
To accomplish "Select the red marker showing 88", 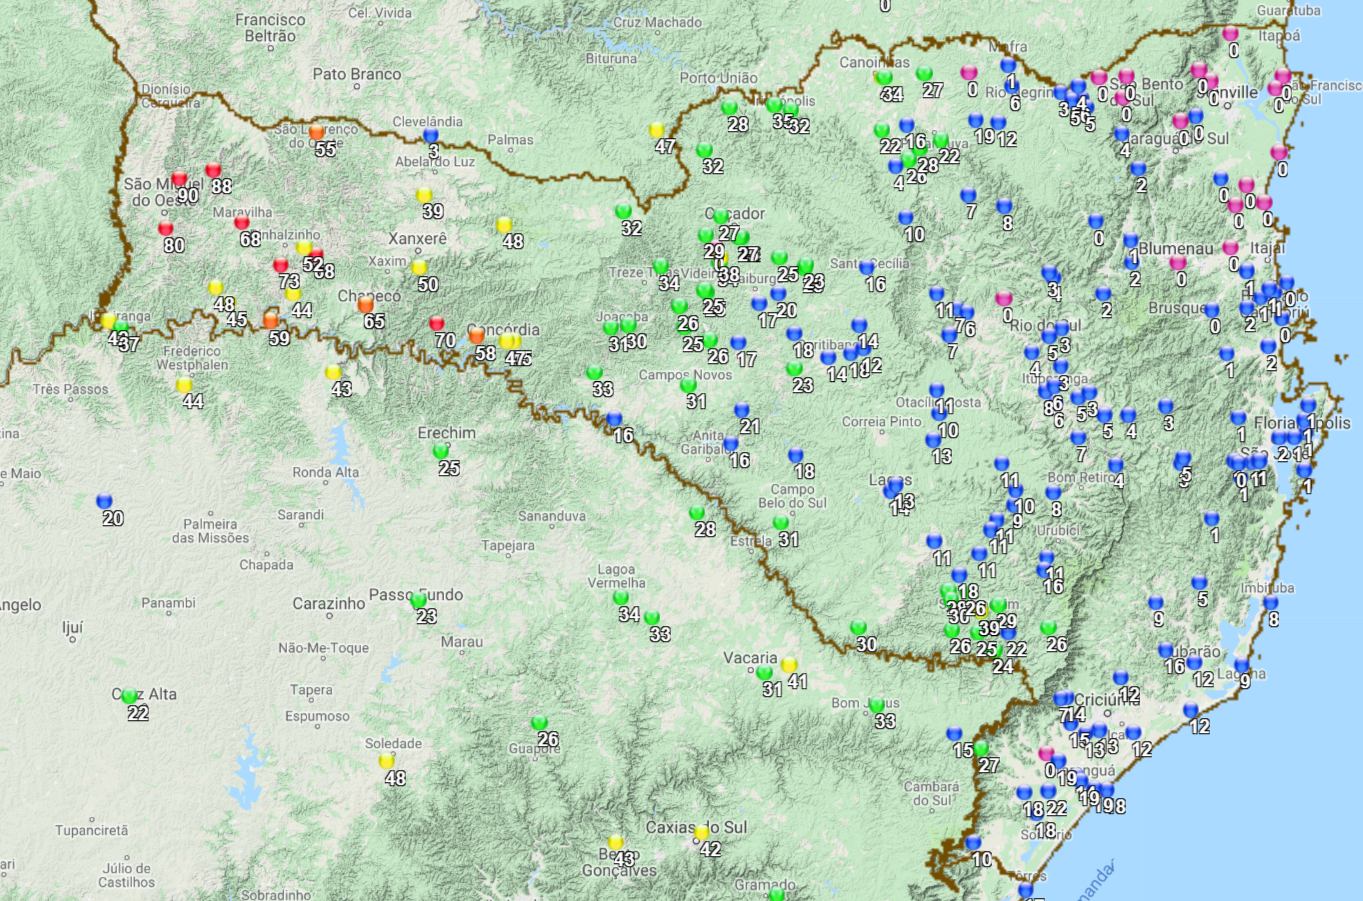I will (x=213, y=171).
